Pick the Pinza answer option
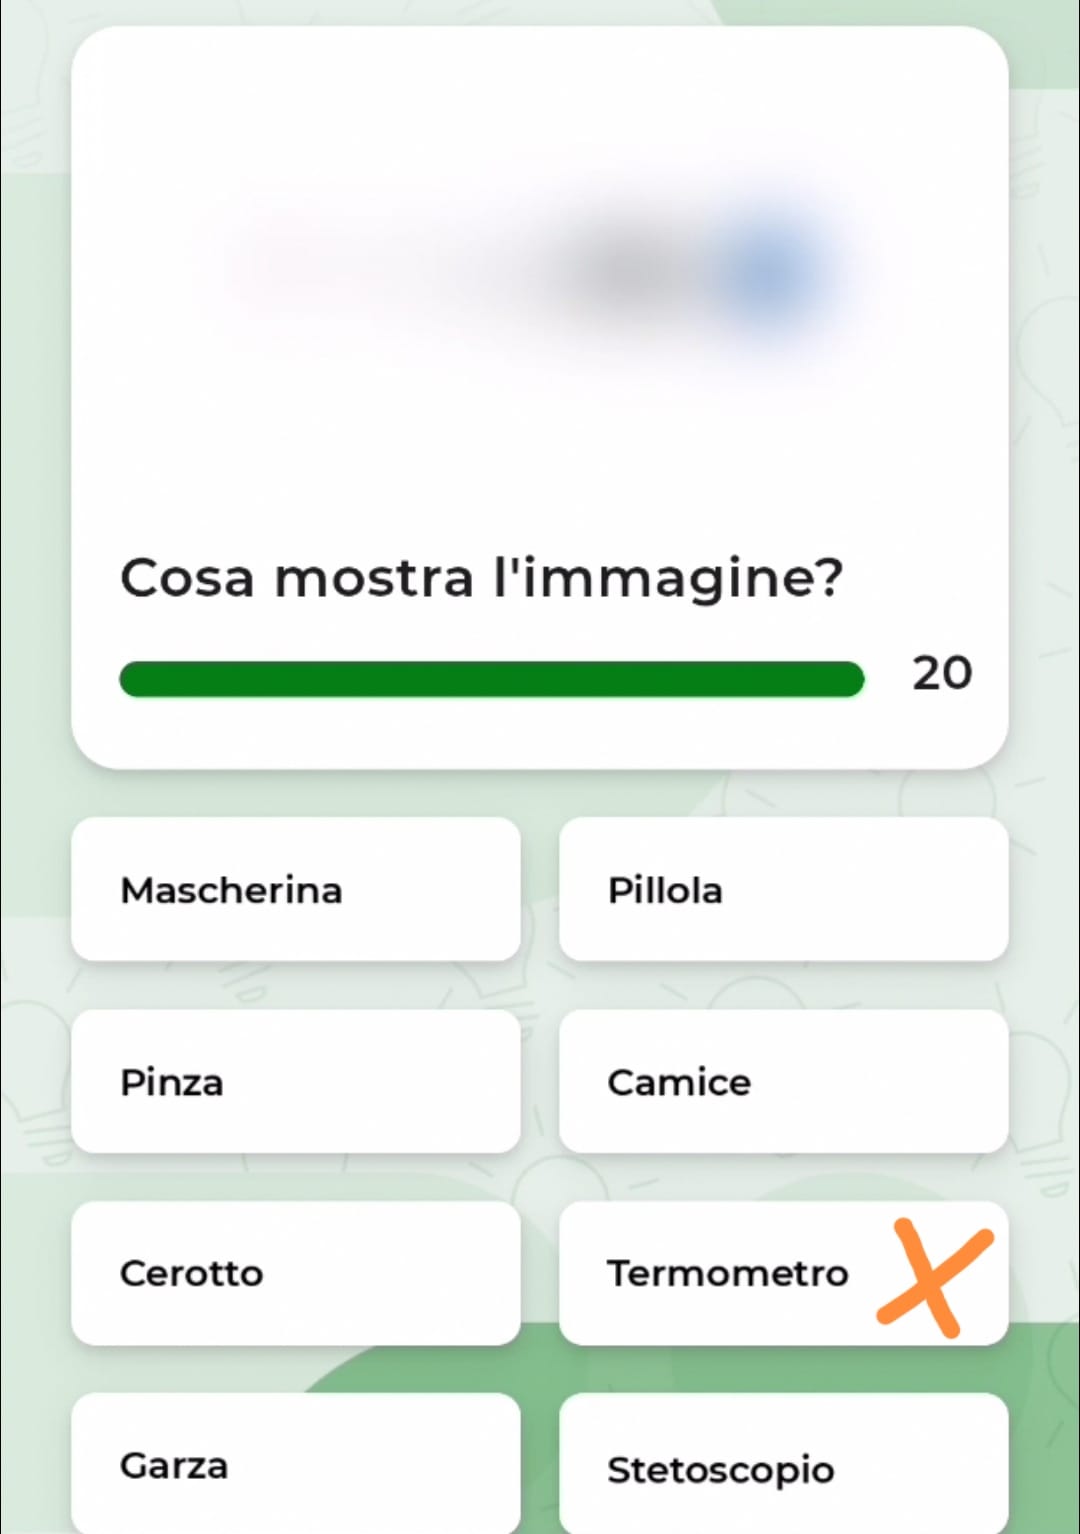The width and height of the screenshot is (1080, 1534). pyautogui.click(x=296, y=1081)
